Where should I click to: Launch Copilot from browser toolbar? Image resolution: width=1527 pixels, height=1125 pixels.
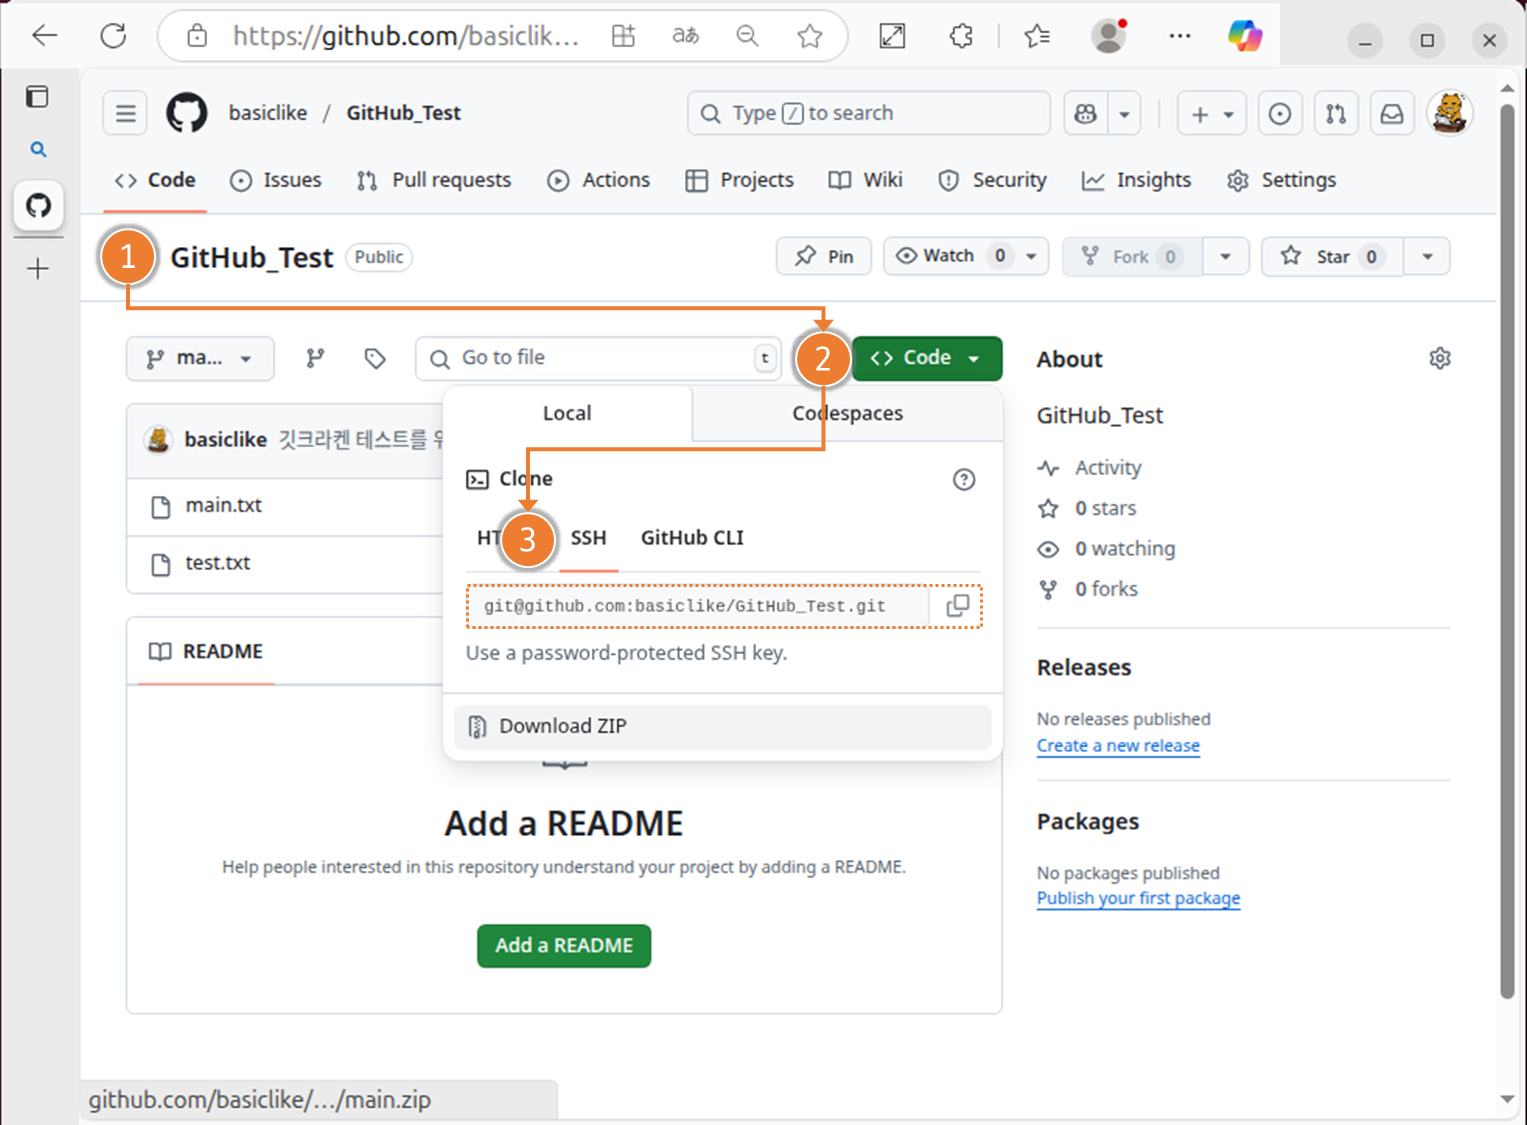coord(1245,37)
